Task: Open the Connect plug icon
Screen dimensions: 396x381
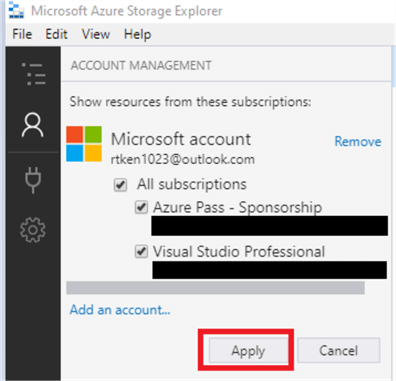Action: pos(33,180)
